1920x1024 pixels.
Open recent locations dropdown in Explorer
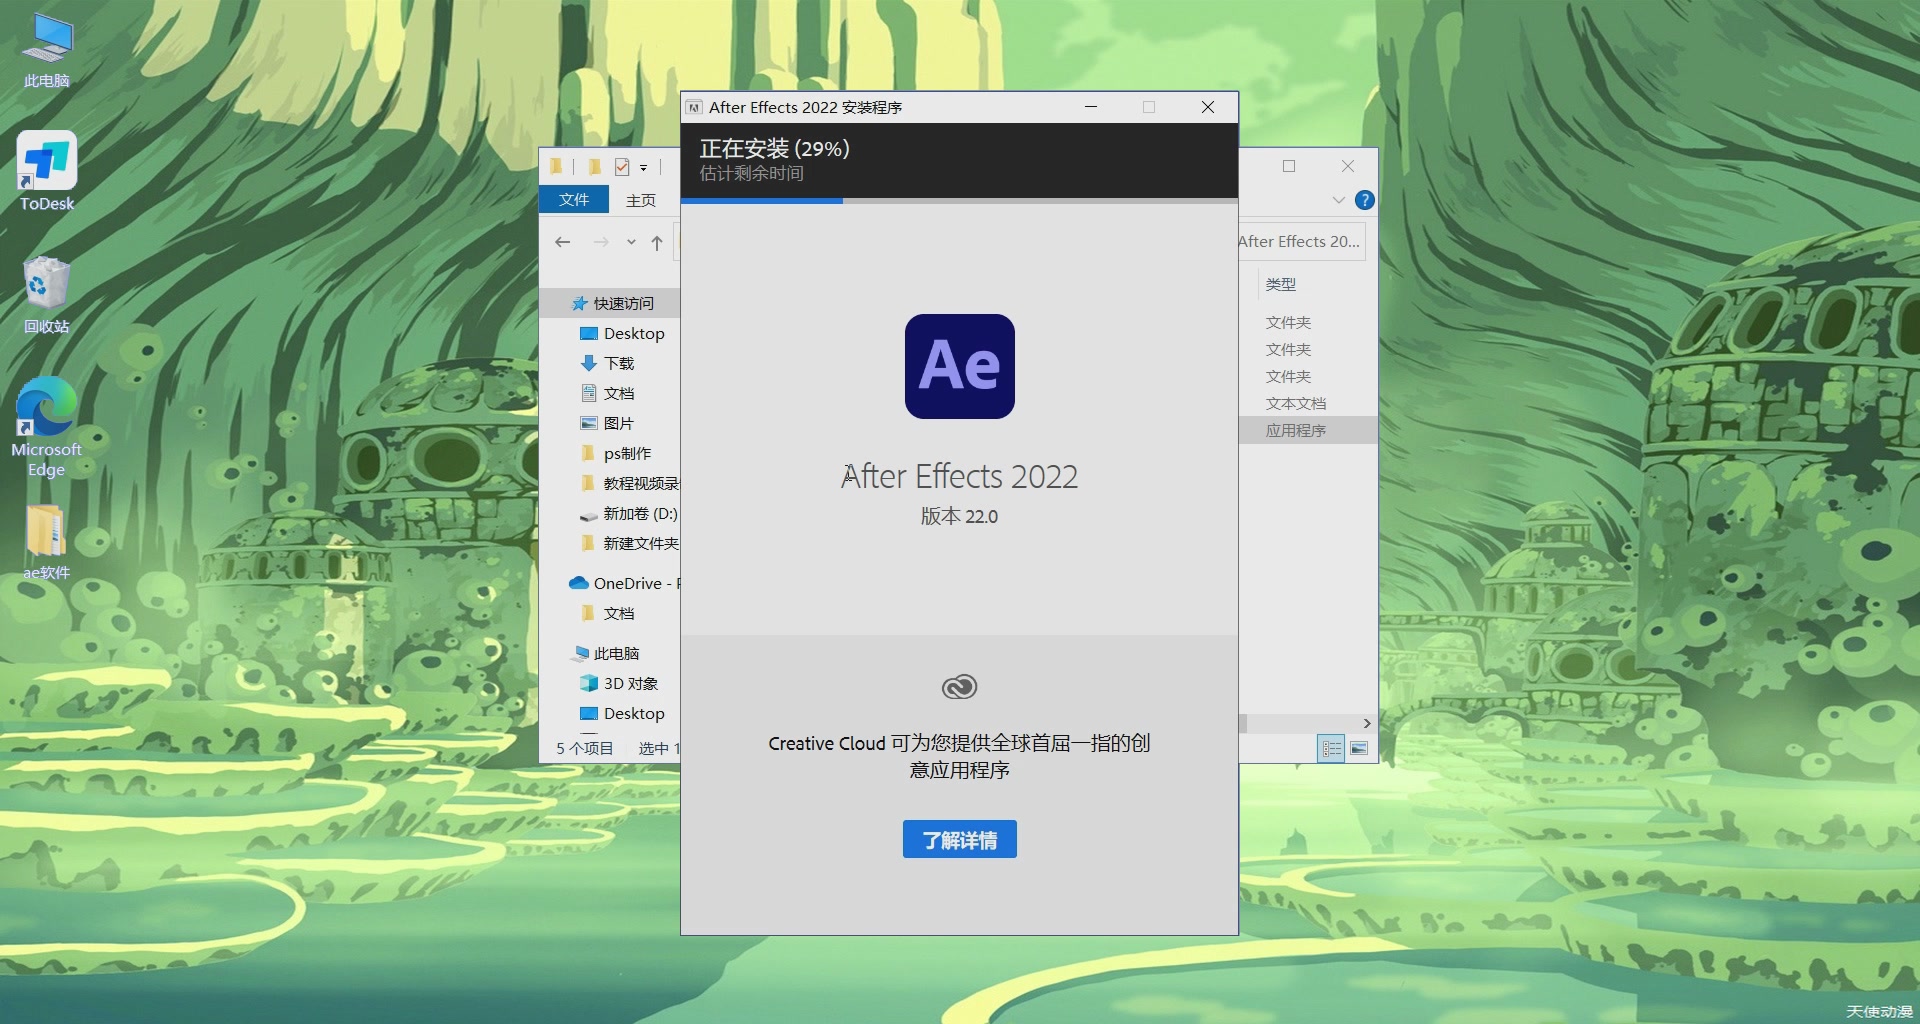631,242
